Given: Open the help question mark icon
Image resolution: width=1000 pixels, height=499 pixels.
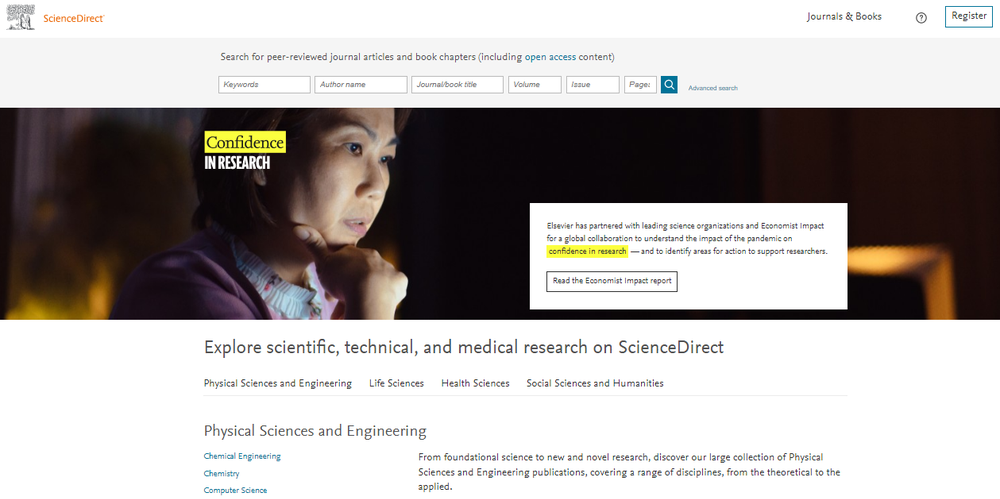Looking at the screenshot, I should pyautogui.click(x=921, y=18).
